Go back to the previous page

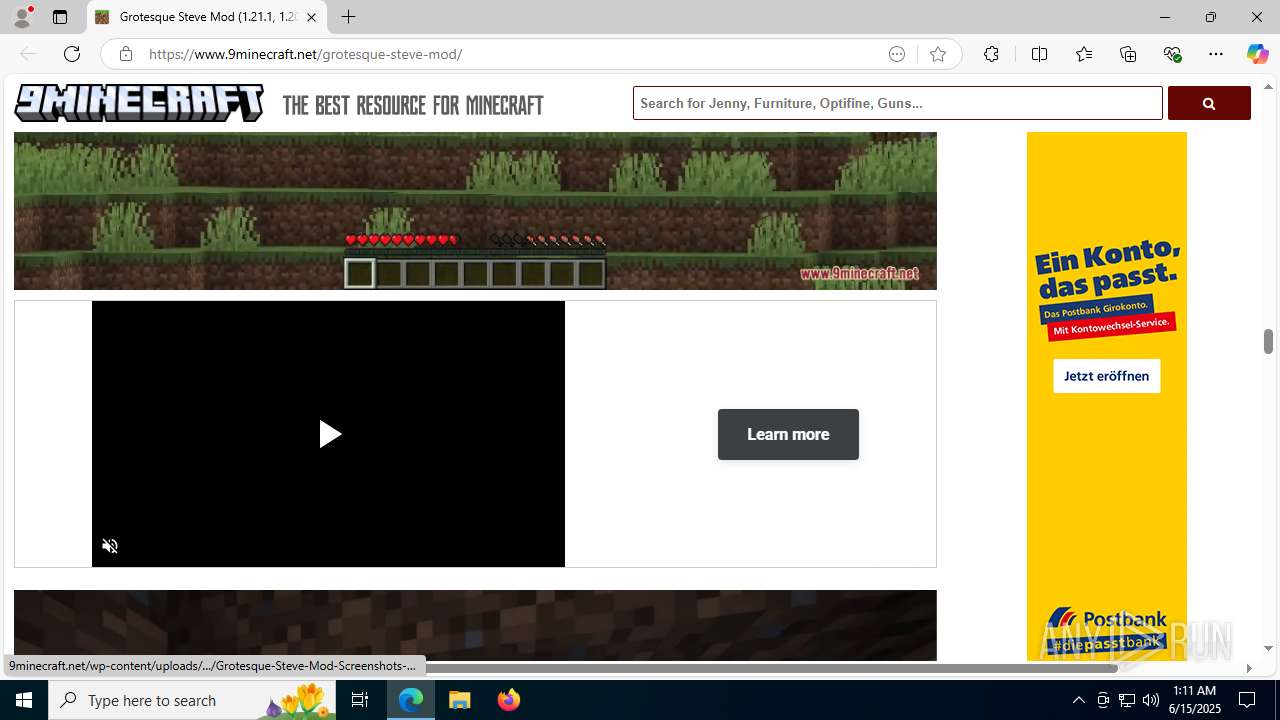click(x=28, y=54)
